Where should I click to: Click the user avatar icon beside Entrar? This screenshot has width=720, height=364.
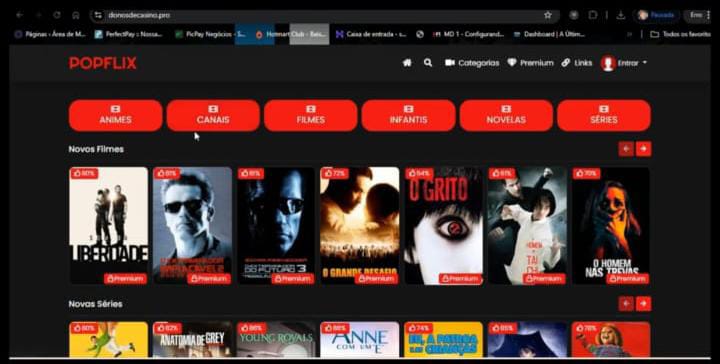pos(608,63)
